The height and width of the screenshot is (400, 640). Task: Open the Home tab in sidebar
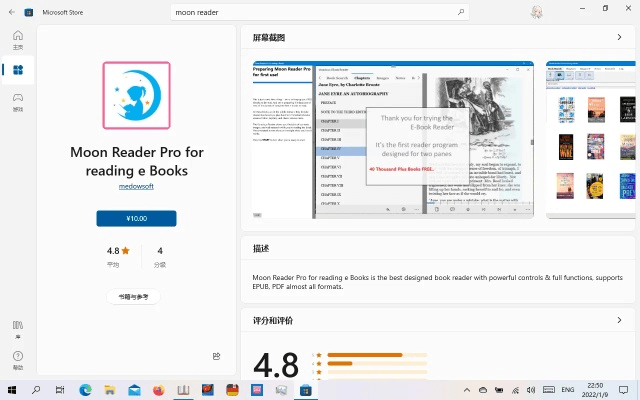pyautogui.click(x=18, y=40)
